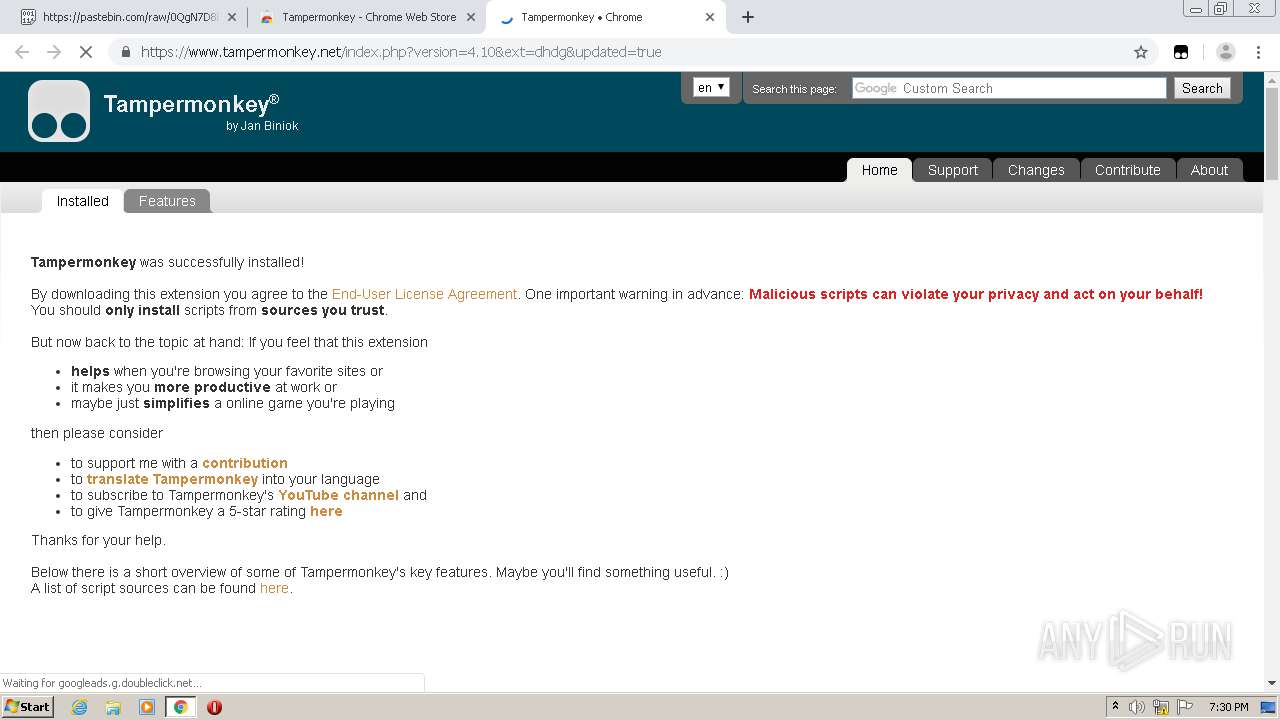
Task: Follow the contribution link
Action: pyautogui.click(x=245, y=463)
